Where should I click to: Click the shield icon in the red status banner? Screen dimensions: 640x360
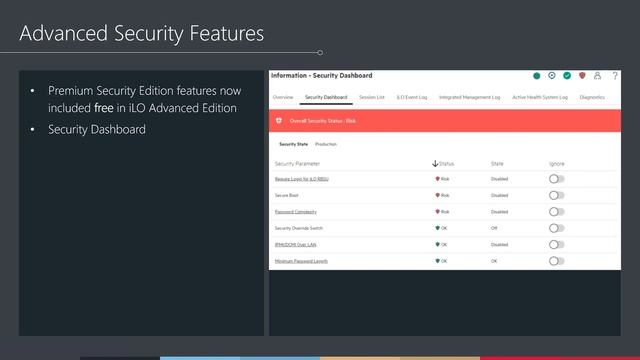279,121
